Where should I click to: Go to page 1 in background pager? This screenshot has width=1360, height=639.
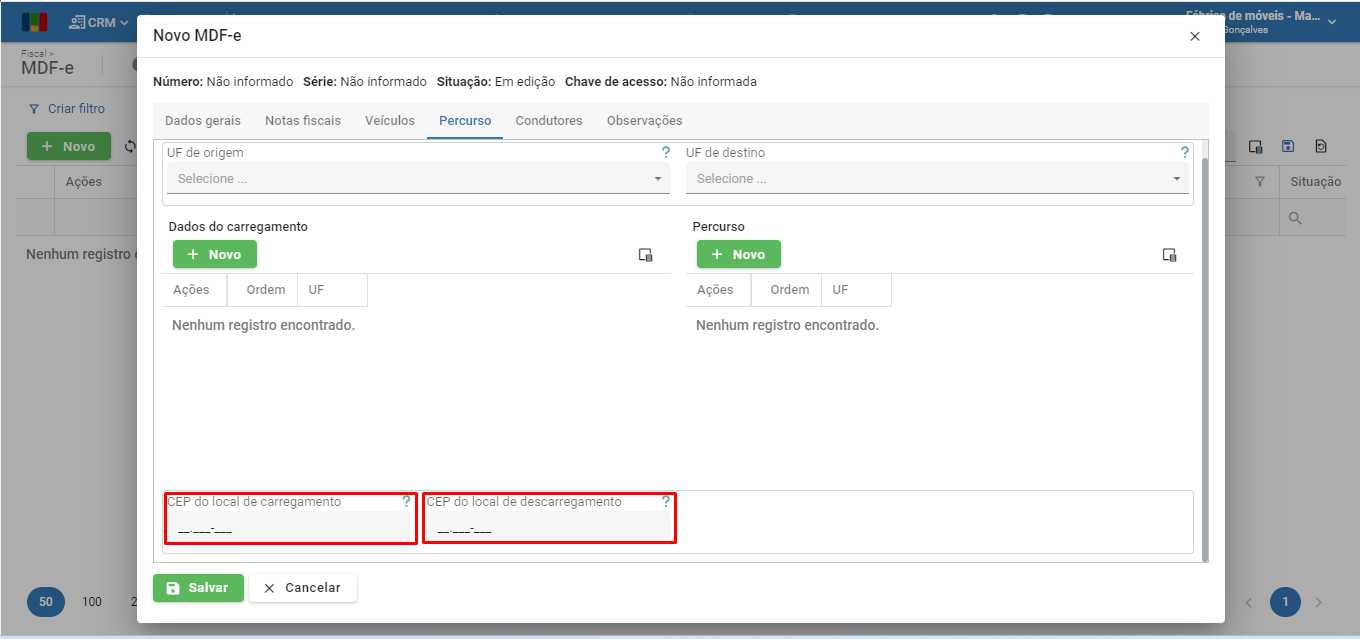click(x=1285, y=602)
